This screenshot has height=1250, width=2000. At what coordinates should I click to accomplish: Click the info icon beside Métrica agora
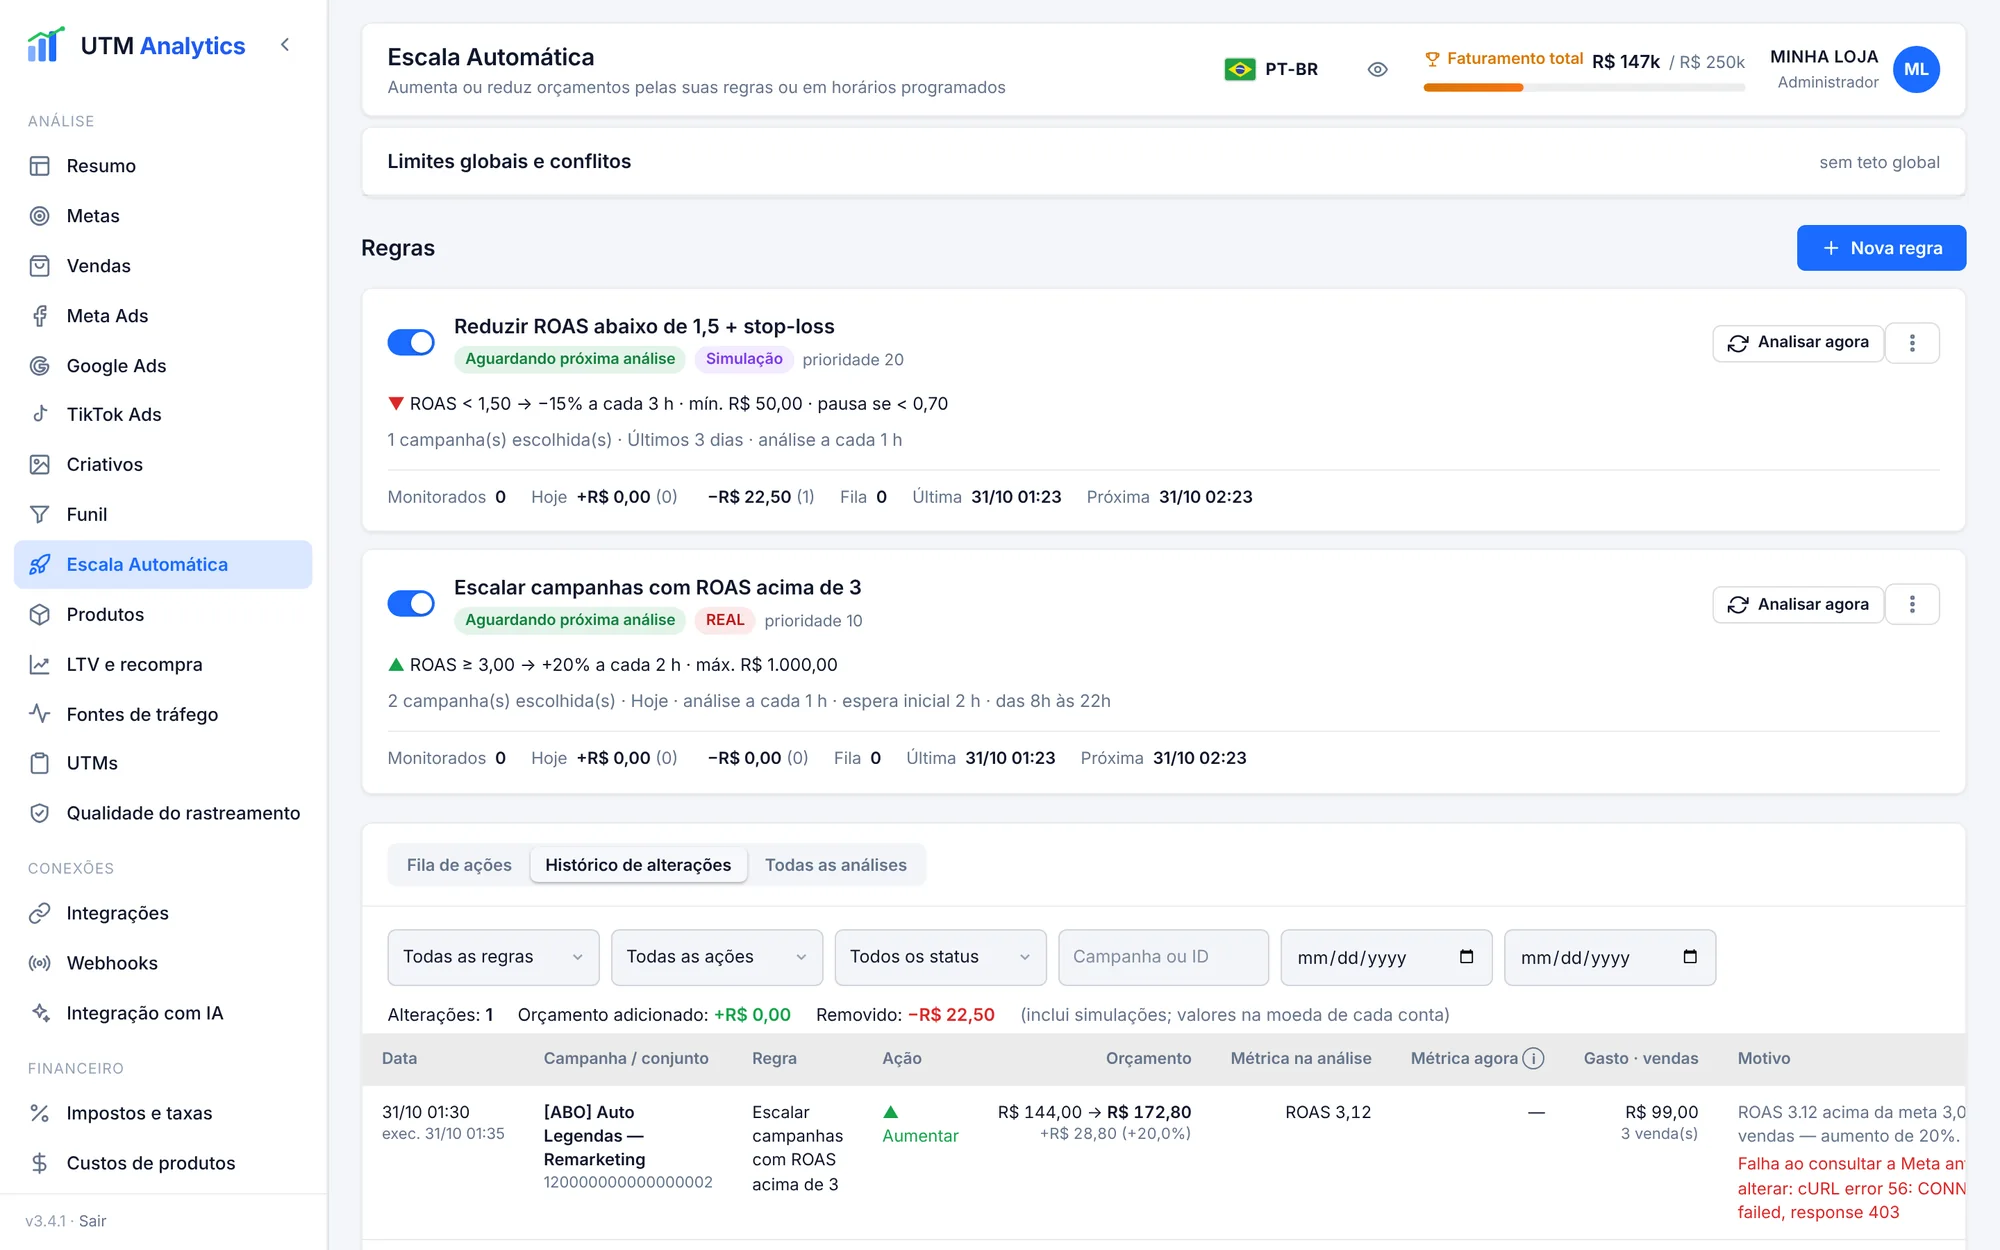(1533, 1058)
